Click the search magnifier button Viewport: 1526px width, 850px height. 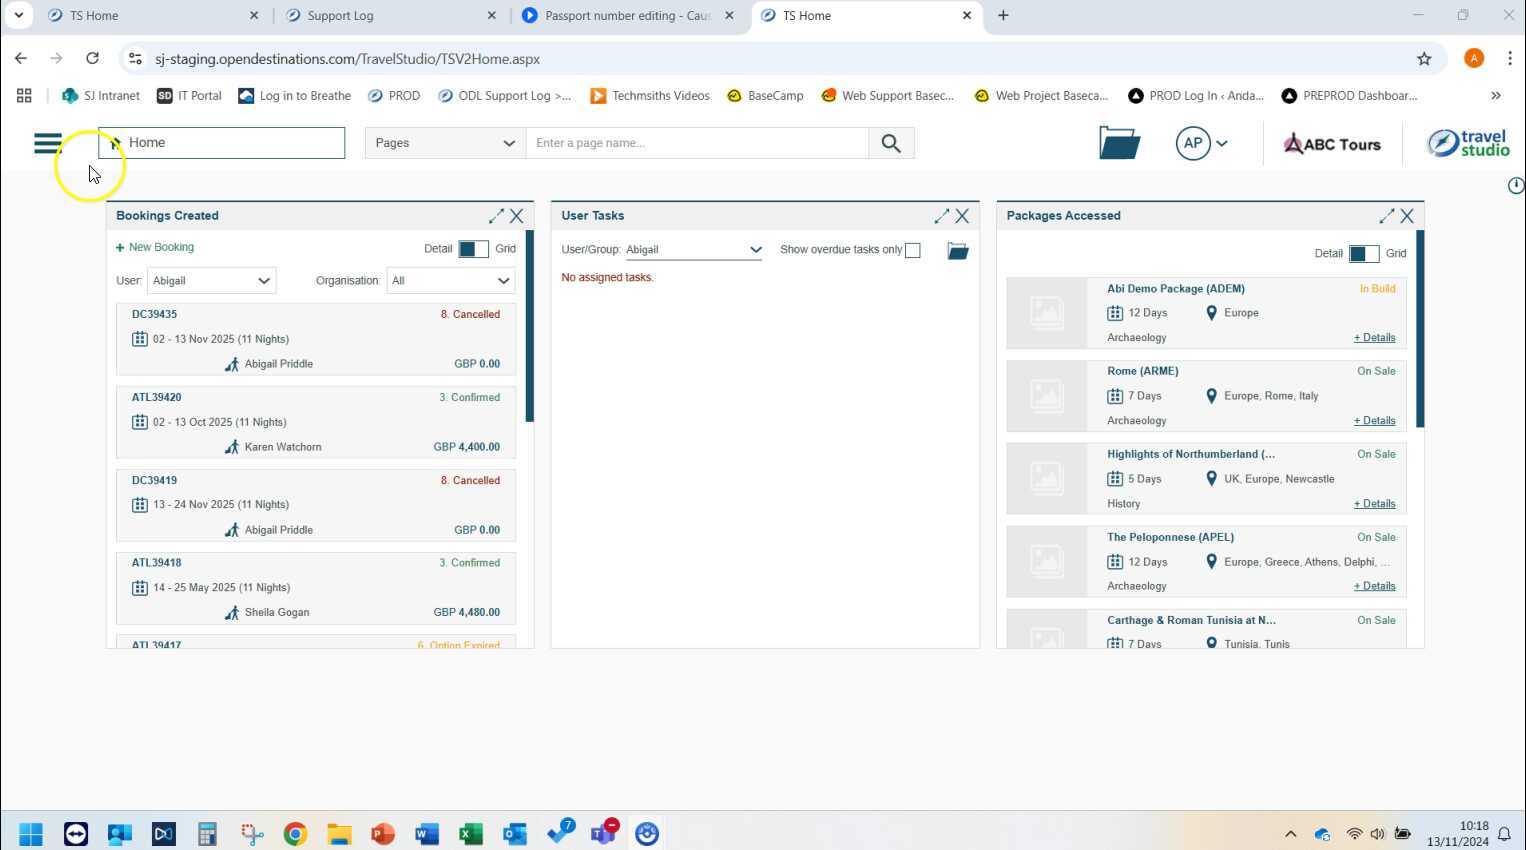pyautogui.click(x=891, y=143)
